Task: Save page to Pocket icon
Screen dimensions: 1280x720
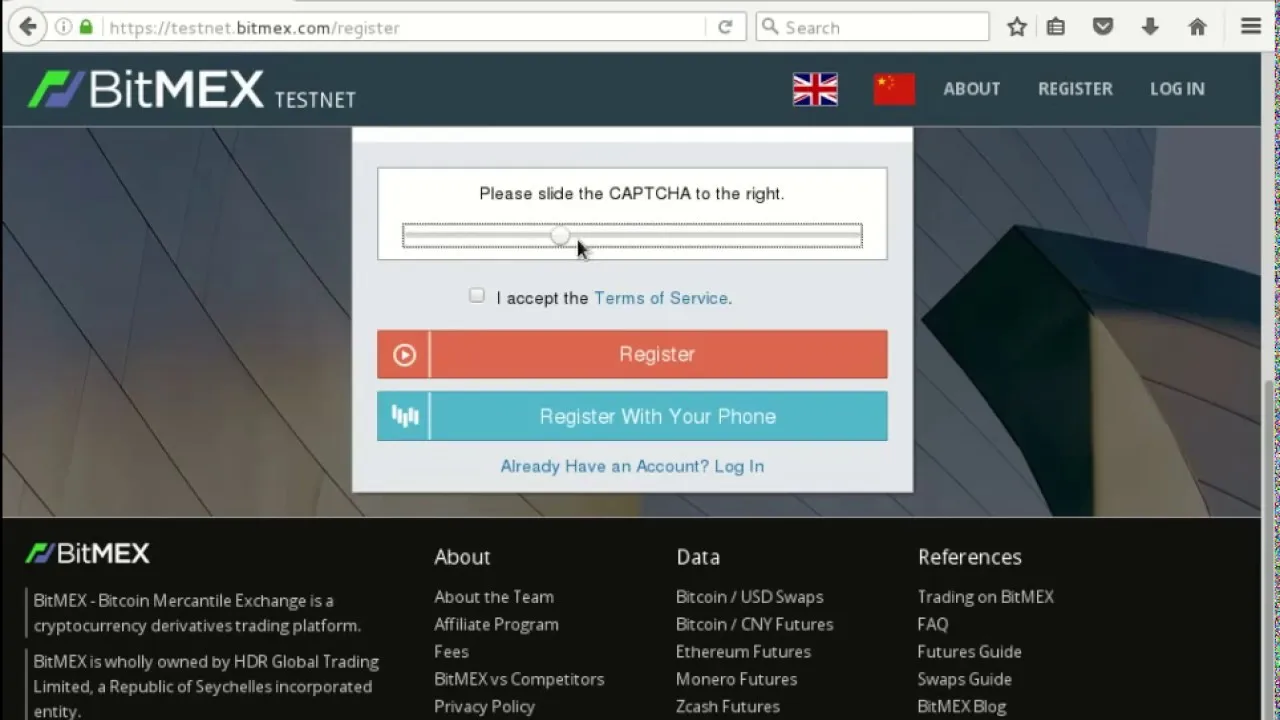Action: point(1103,27)
